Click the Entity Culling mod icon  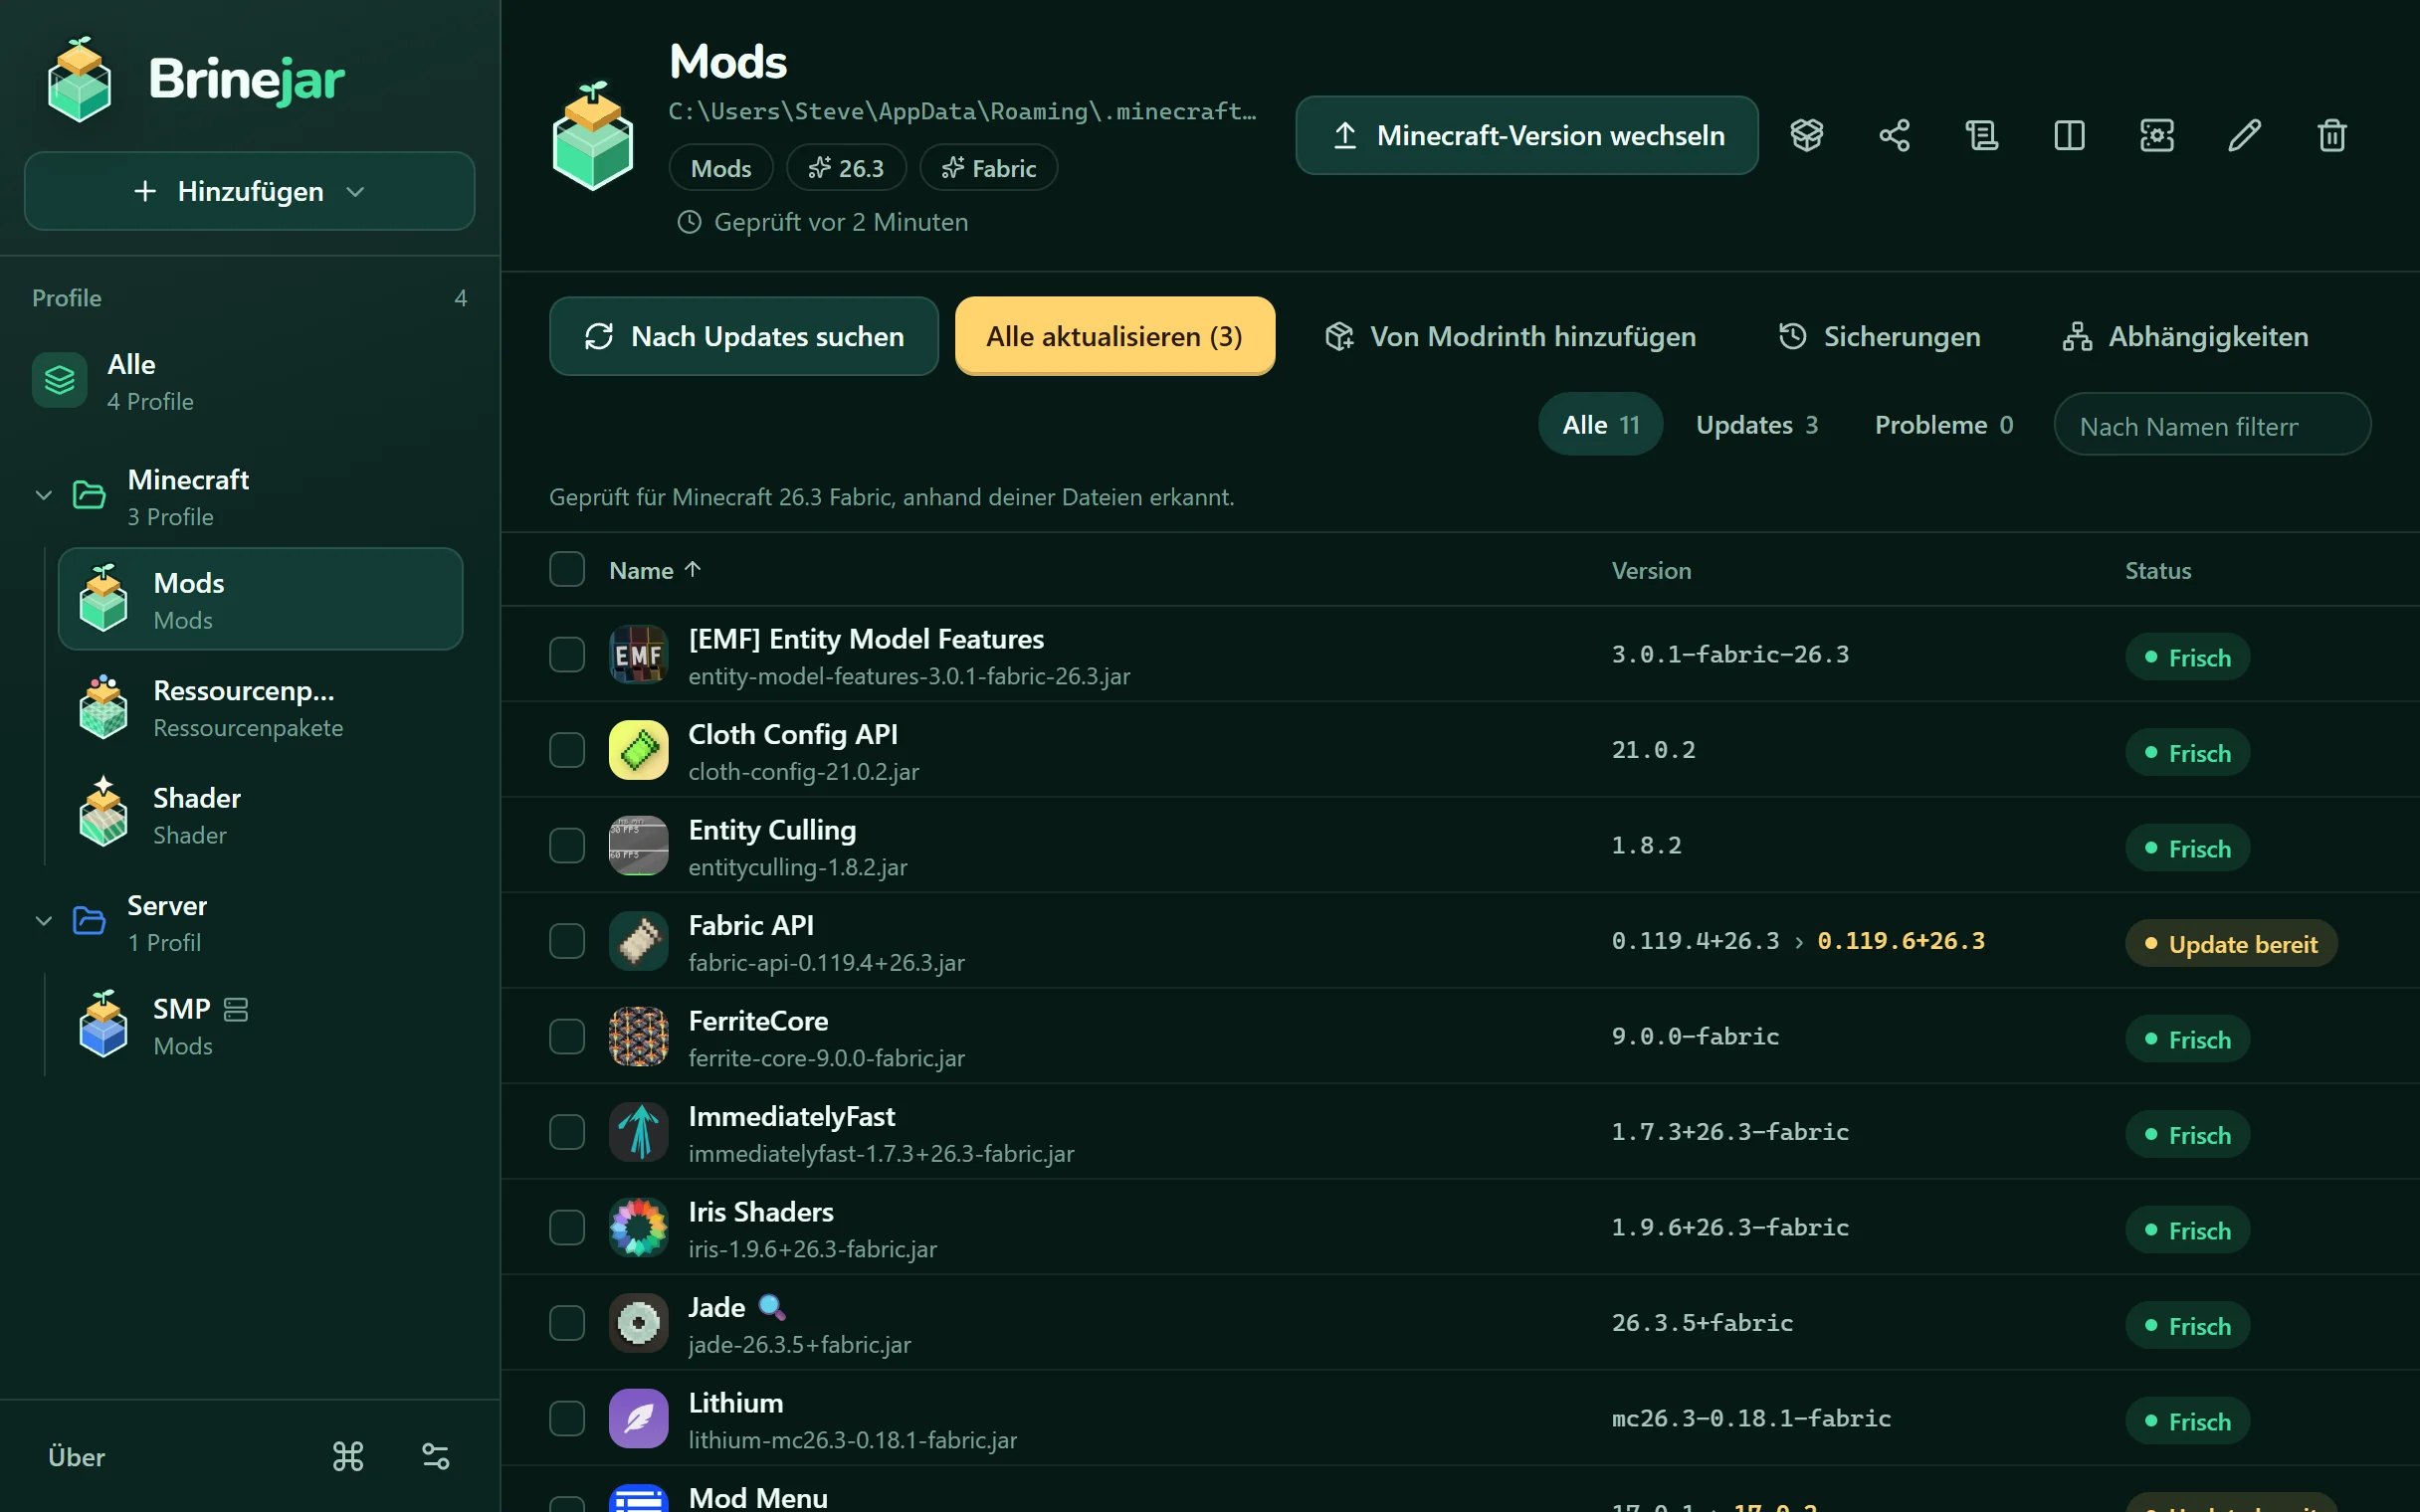pyautogui.click(x=639, y=845)
